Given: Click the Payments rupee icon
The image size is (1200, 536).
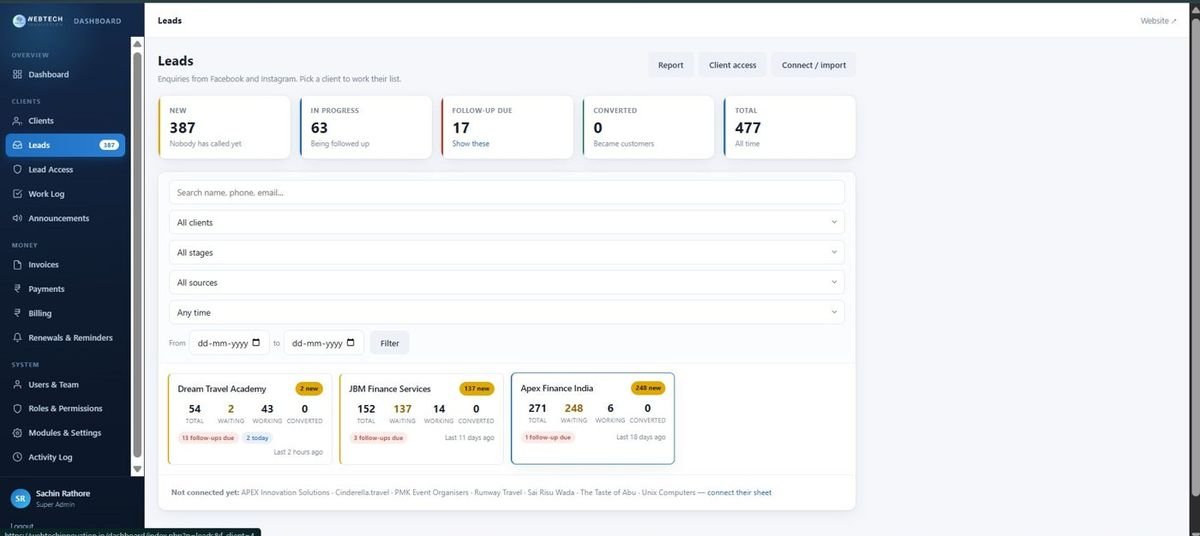Looking at the screenshot, I should 17,289.
